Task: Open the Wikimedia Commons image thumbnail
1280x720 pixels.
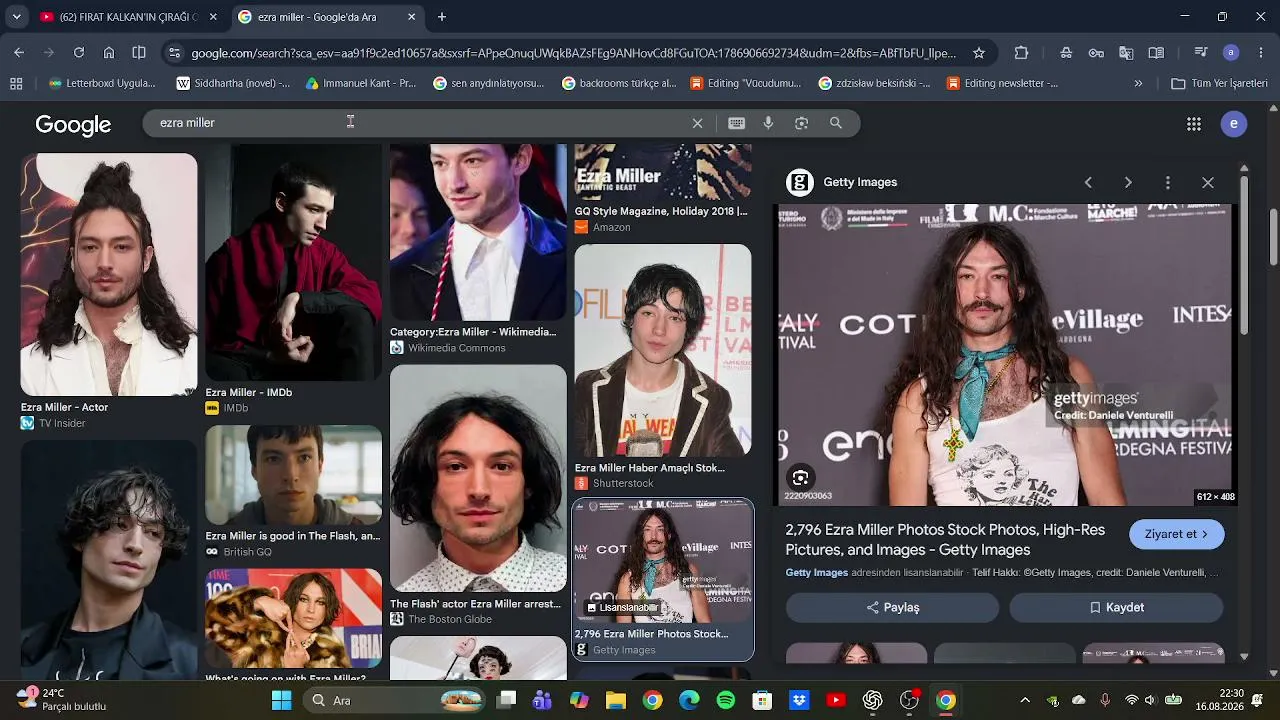Action: click(478, 232)
